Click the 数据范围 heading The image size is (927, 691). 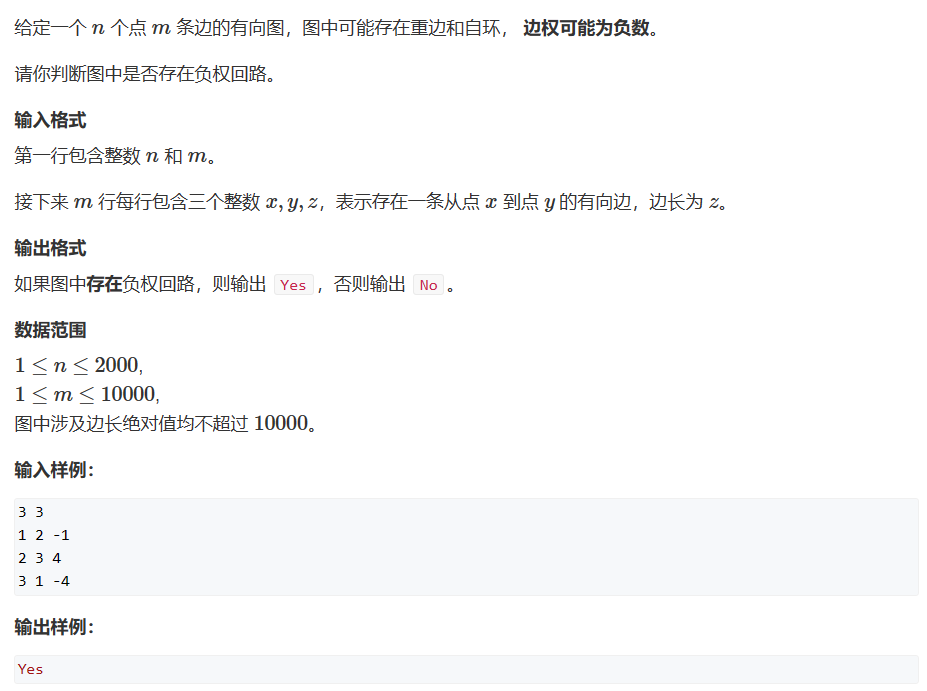(x=50, y=330)
